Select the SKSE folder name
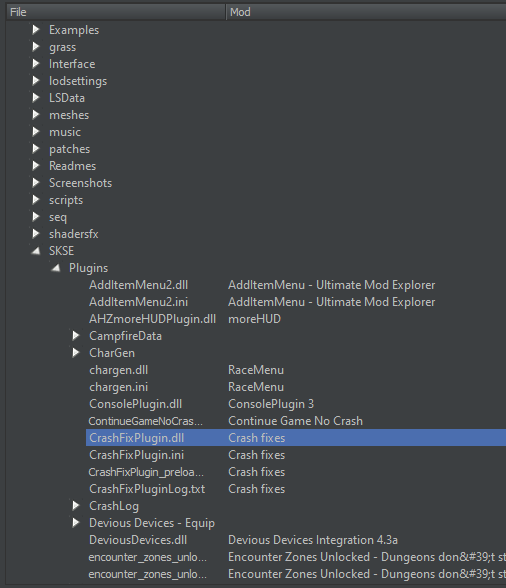 pyautogui.click(x=62, y=251)
